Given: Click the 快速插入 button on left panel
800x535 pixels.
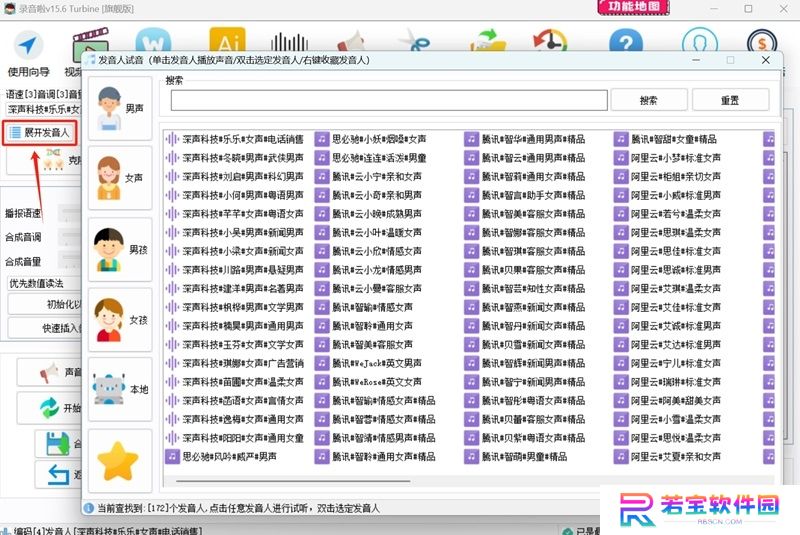Looking at the screenshot, I should coord(44,328).
